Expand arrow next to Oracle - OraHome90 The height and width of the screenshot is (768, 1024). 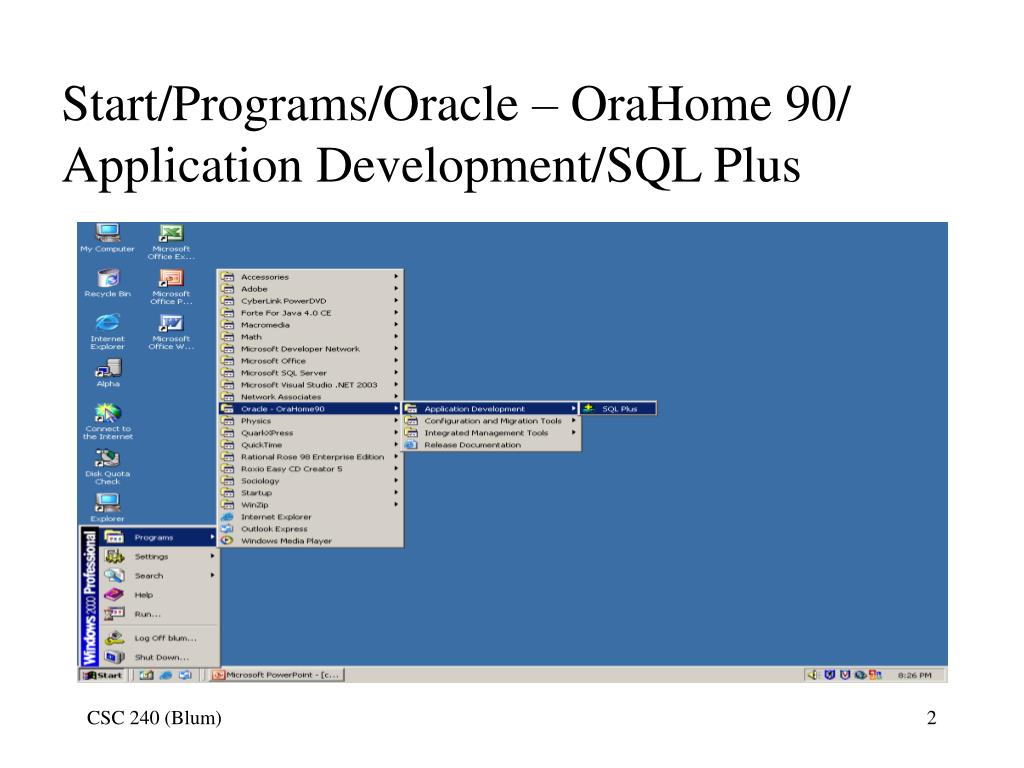pyautogui.click(x=396, y=408)
